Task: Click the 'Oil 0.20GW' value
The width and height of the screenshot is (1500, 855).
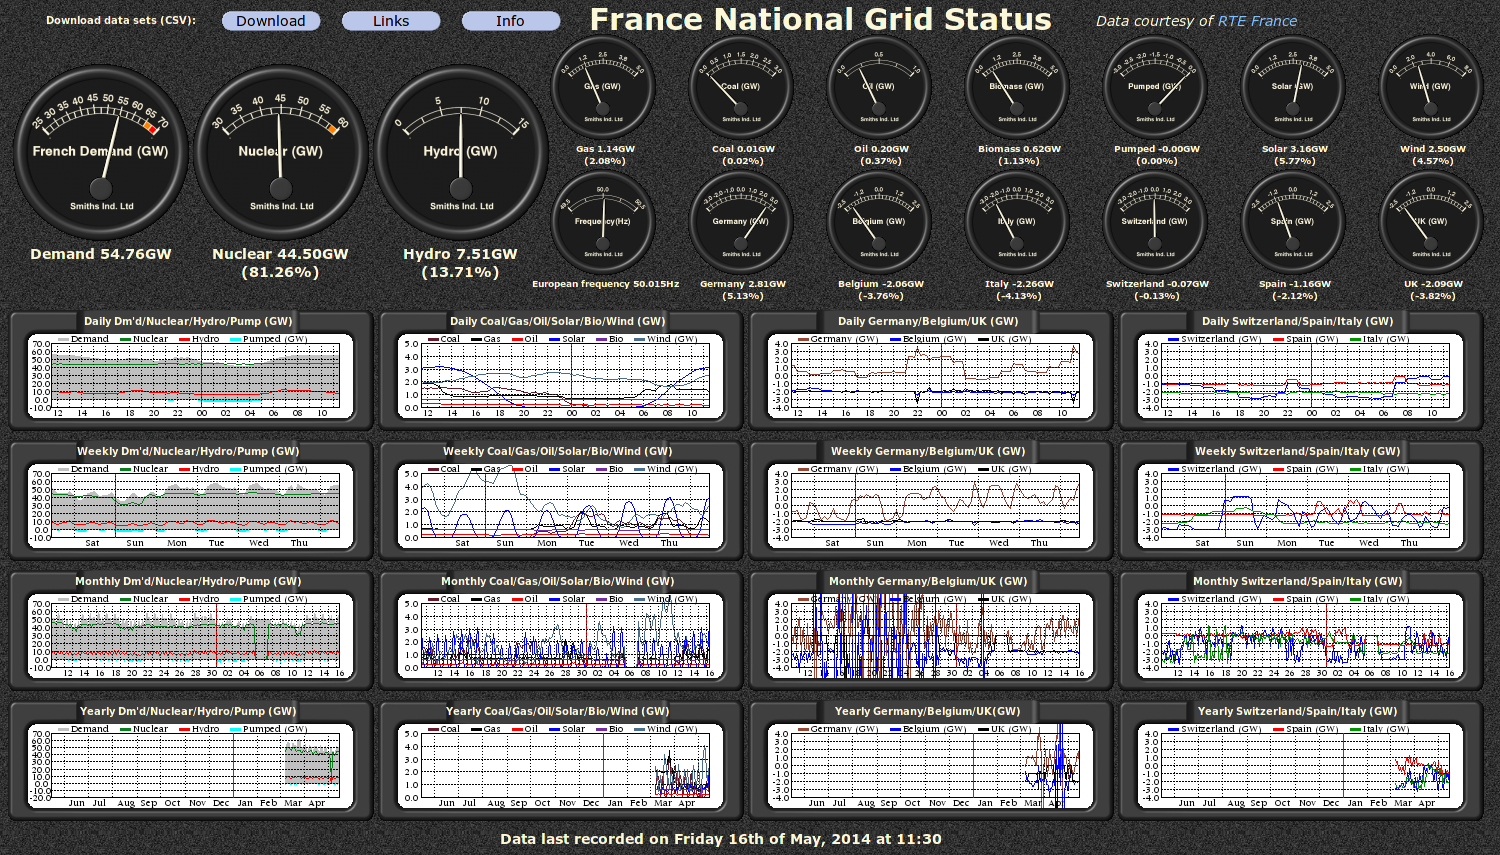Action: [x=881, y=149]
